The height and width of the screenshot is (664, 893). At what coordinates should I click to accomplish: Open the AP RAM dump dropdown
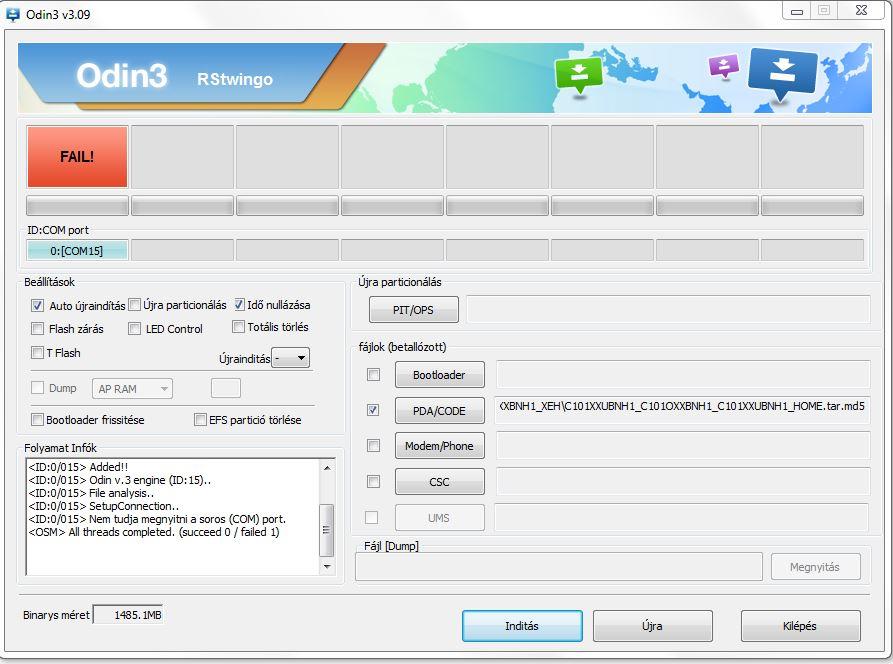pos(132,389)
